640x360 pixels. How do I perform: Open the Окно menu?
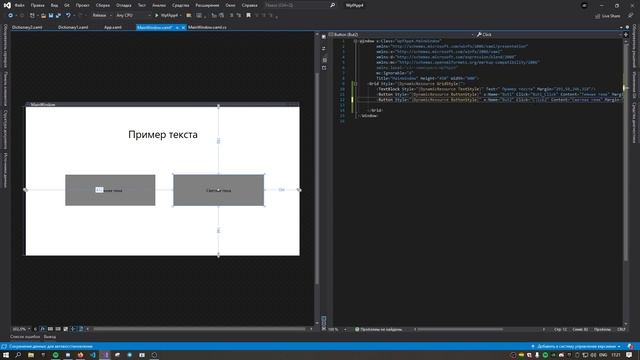(x=231, y=5)
